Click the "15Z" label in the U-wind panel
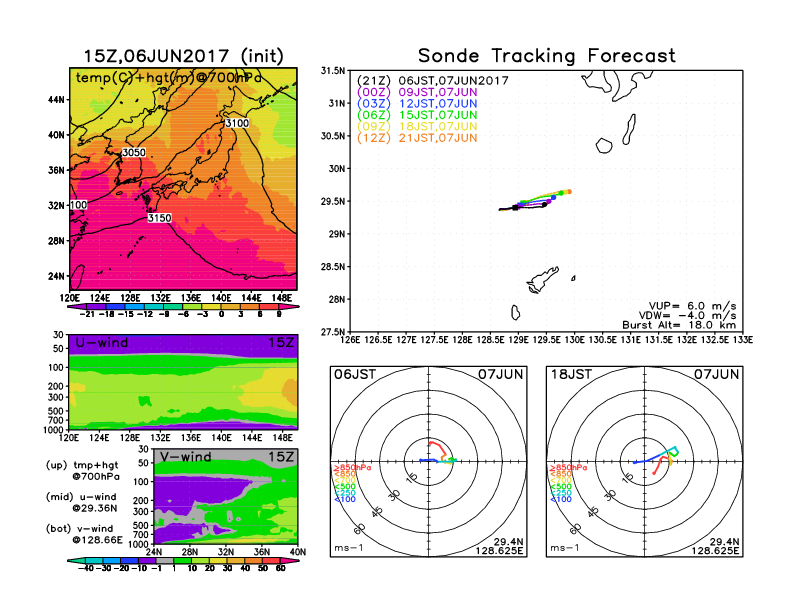The image size is (792, 612). [x=281, y=343]
